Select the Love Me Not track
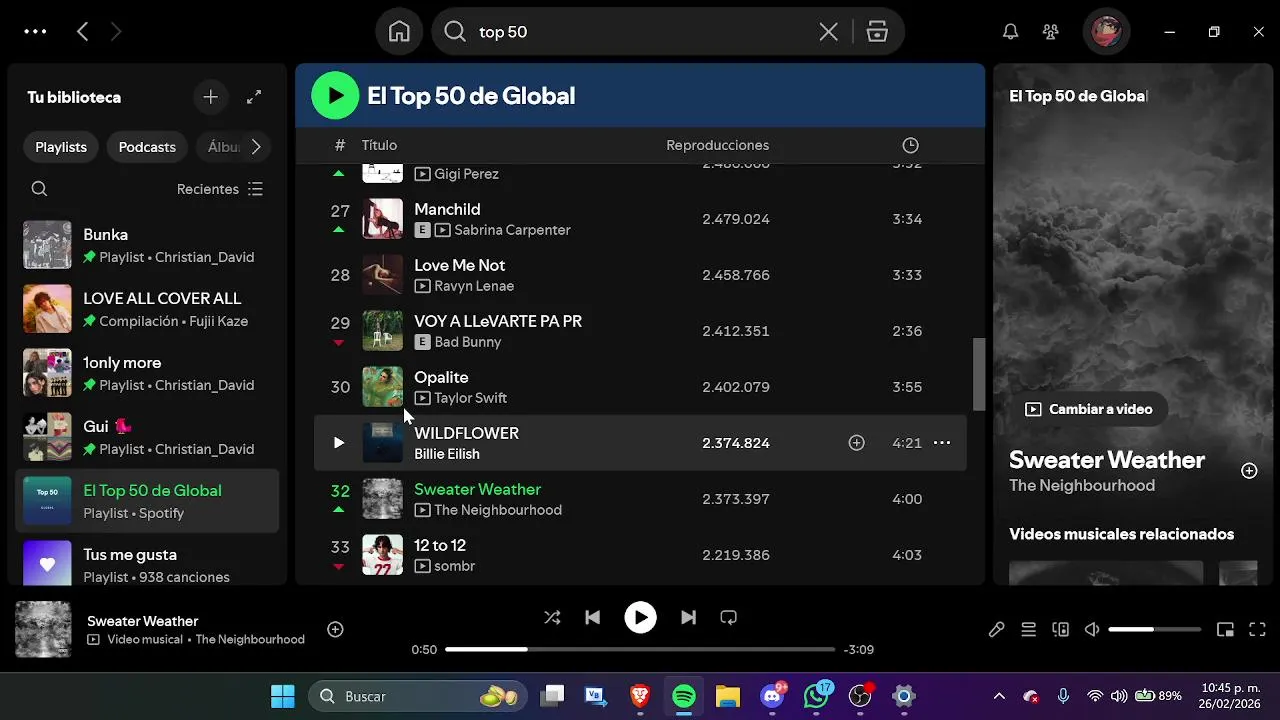Screen dimensions: 1280x720 click(640, 275)
